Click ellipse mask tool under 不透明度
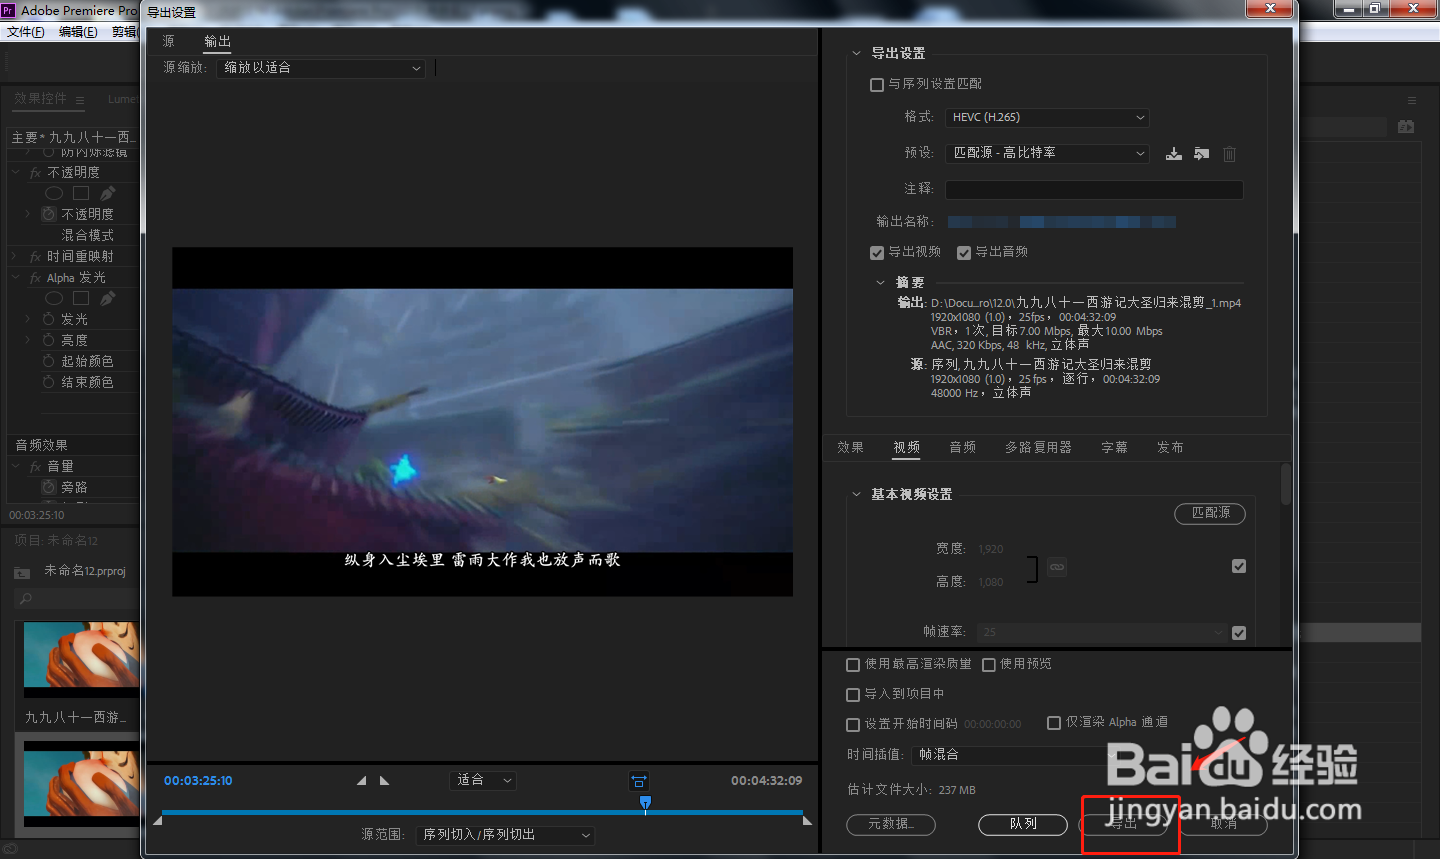The image size is (1440, 859). (54, 193)
